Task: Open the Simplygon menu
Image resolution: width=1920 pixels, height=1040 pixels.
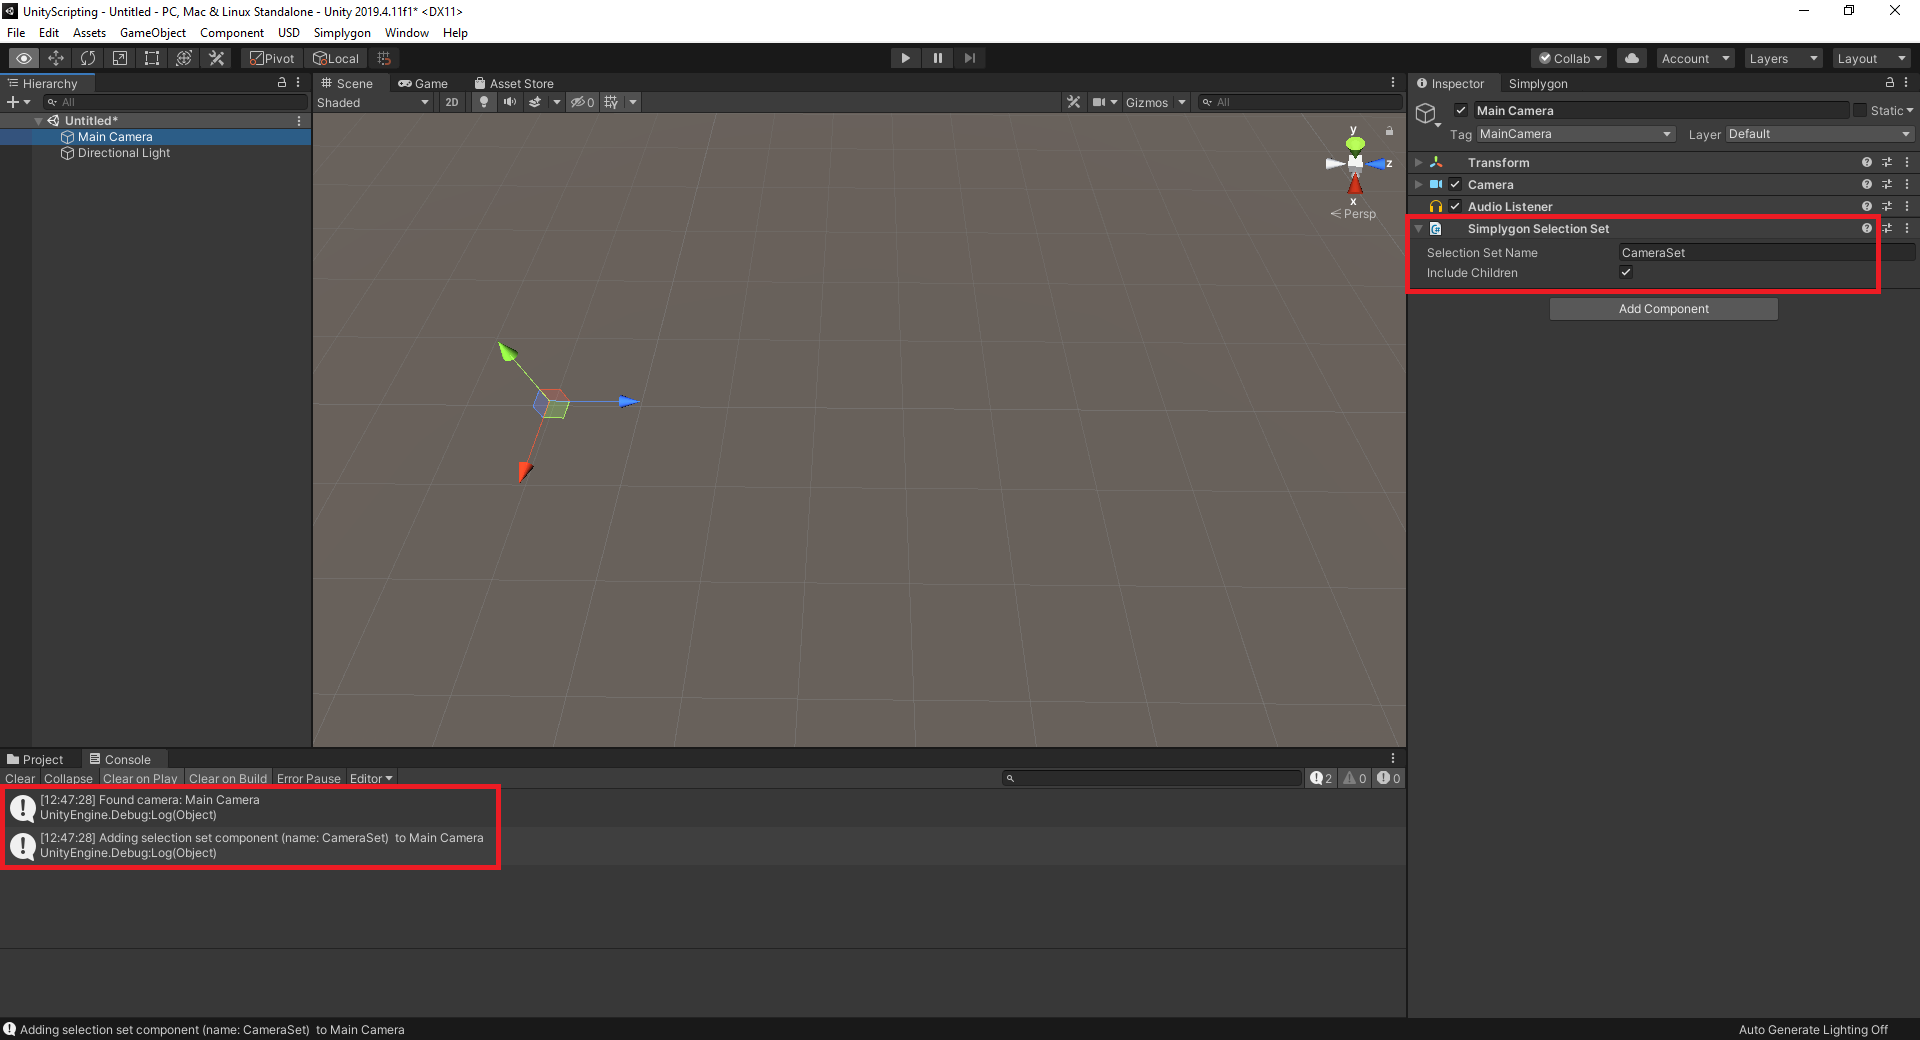Action: [x=342, y=32]
